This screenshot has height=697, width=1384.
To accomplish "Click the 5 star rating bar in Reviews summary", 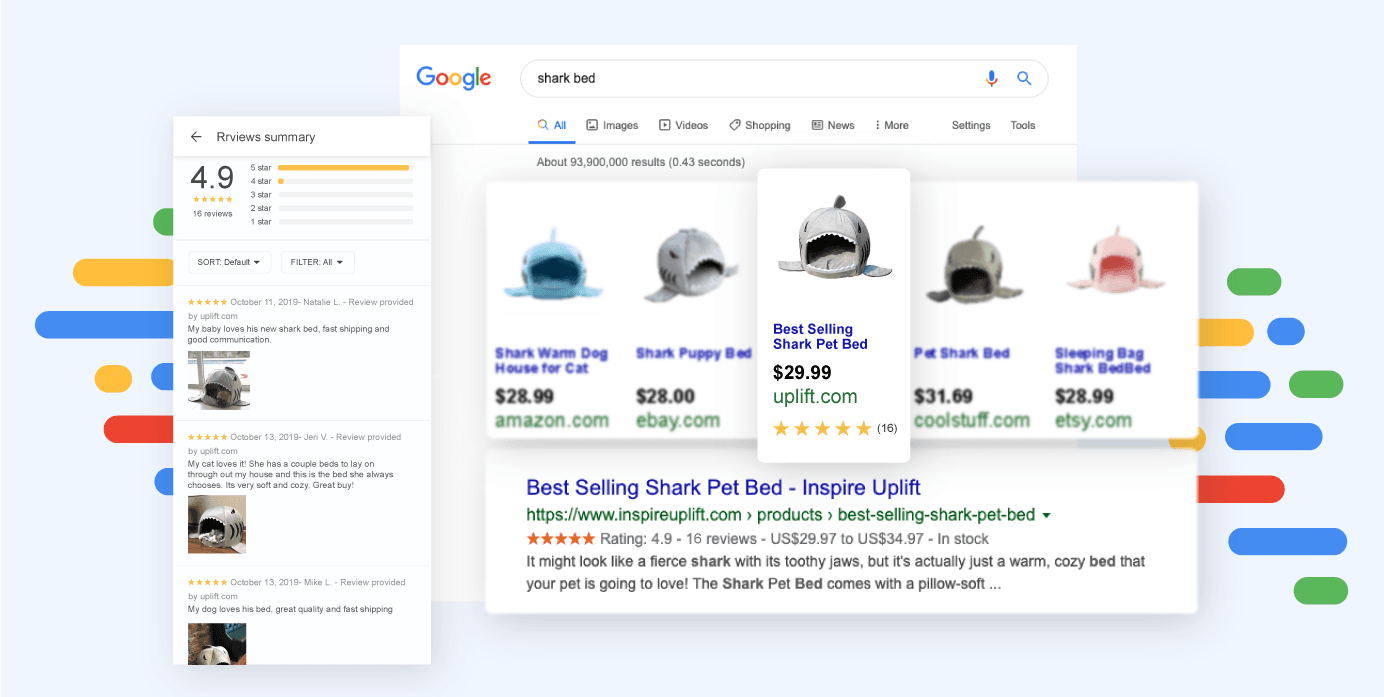I will [x=344, y=168].
